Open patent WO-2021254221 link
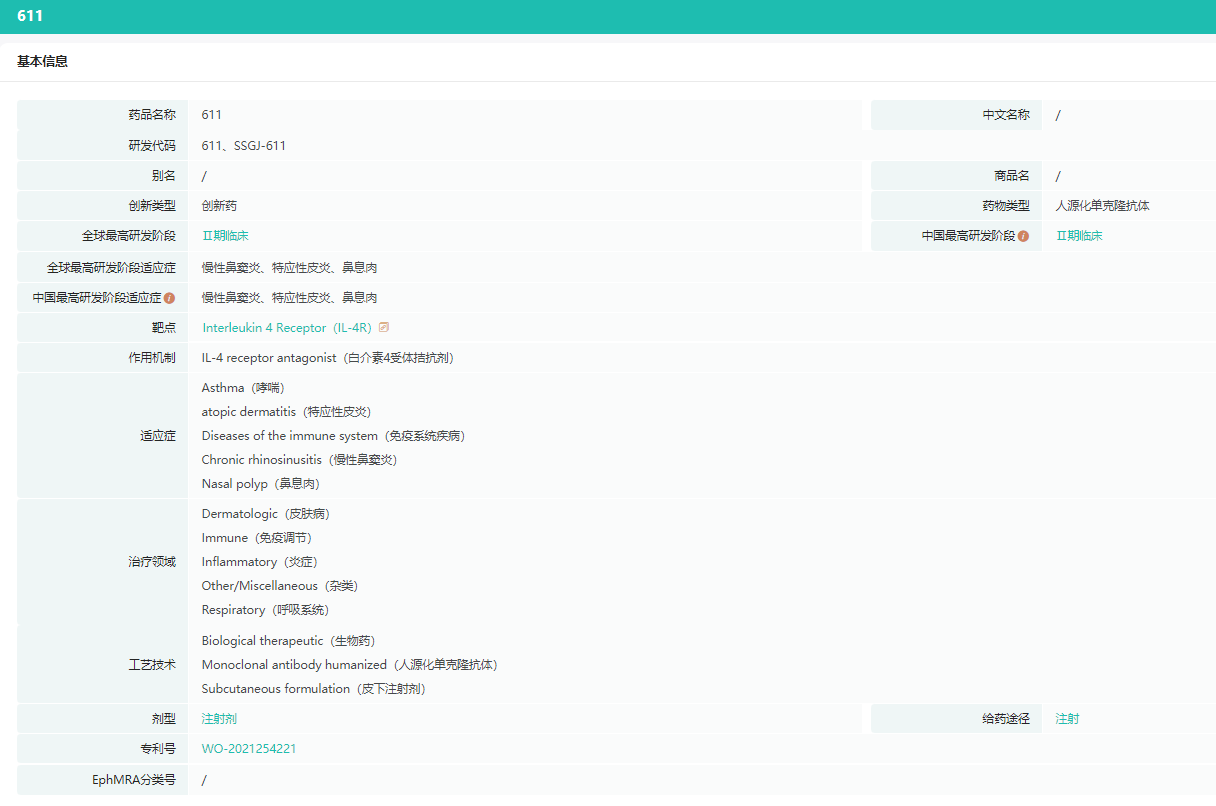 pyautogui.click(x=249, y=749)
